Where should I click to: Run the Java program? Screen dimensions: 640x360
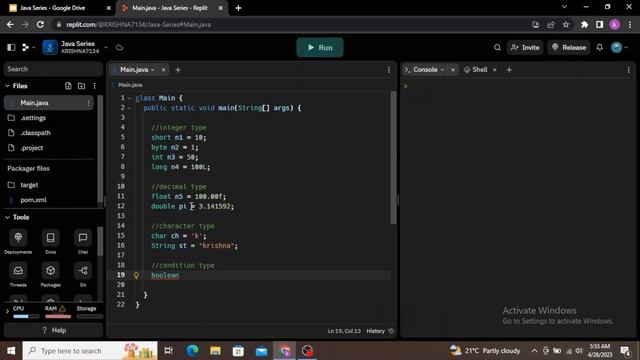[x=320, y=47]
